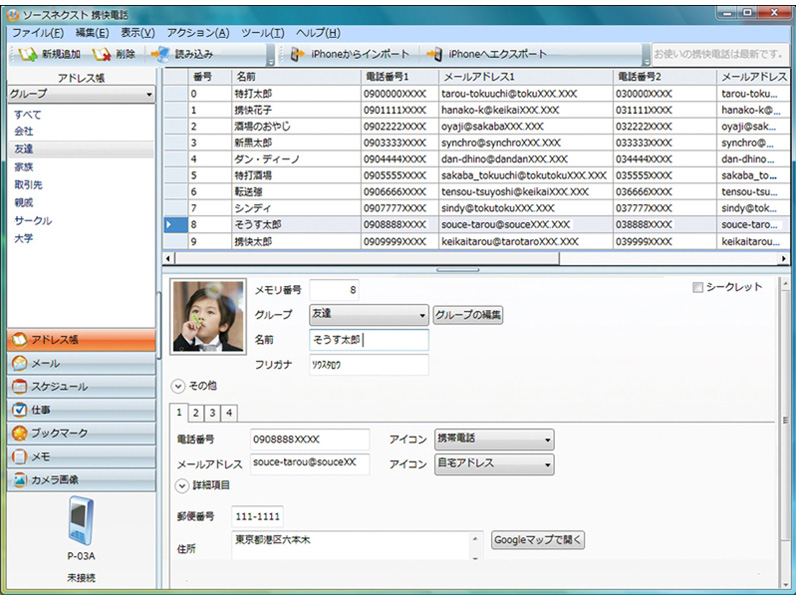The image size is (796, 597).
Task: Click the 削除 (delete) toolbar icon
Action: (x=101, y=54)
